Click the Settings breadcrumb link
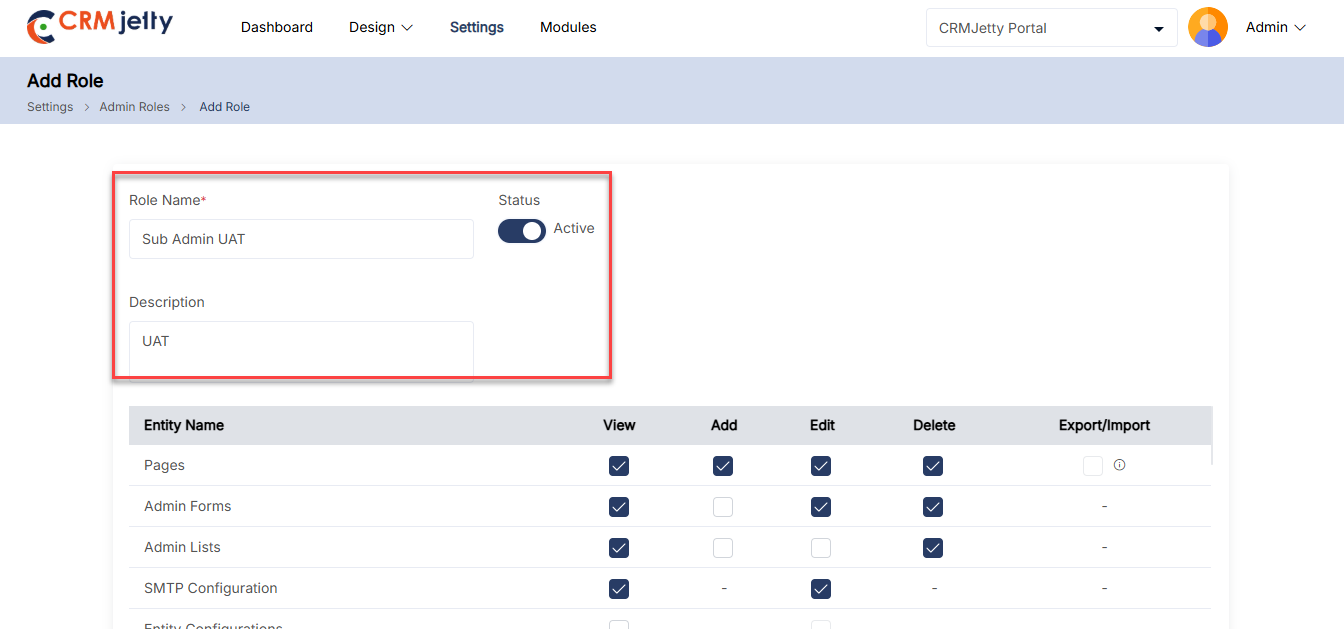 pyautogui.click(x=50, y=107)
